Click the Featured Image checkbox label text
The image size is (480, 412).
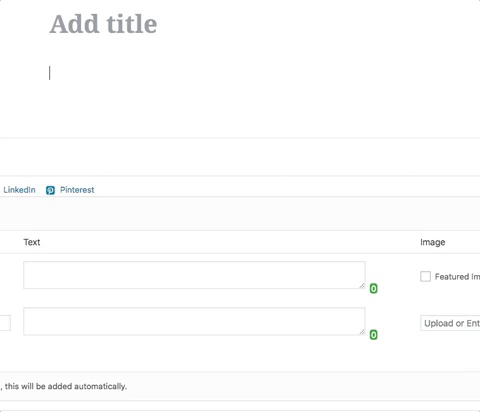[457, 277]
